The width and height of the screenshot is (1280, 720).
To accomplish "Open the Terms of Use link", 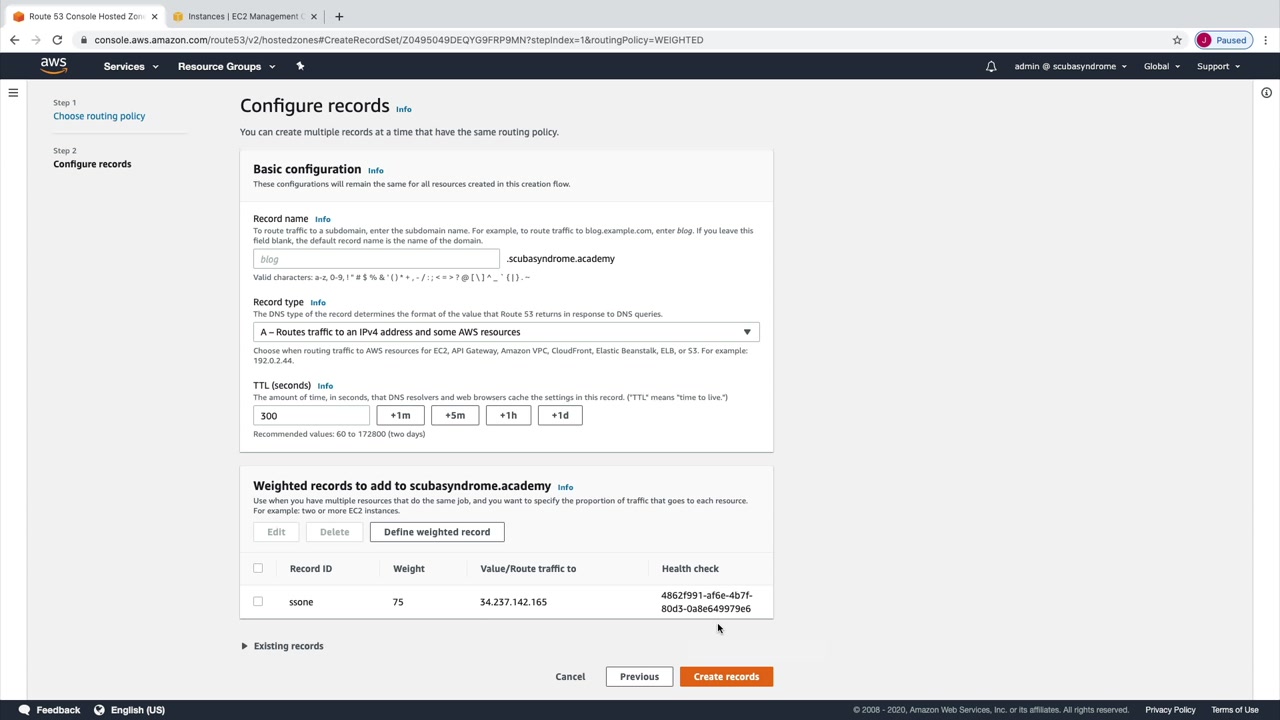I will pyautogui.click(x=1235, y=710).
